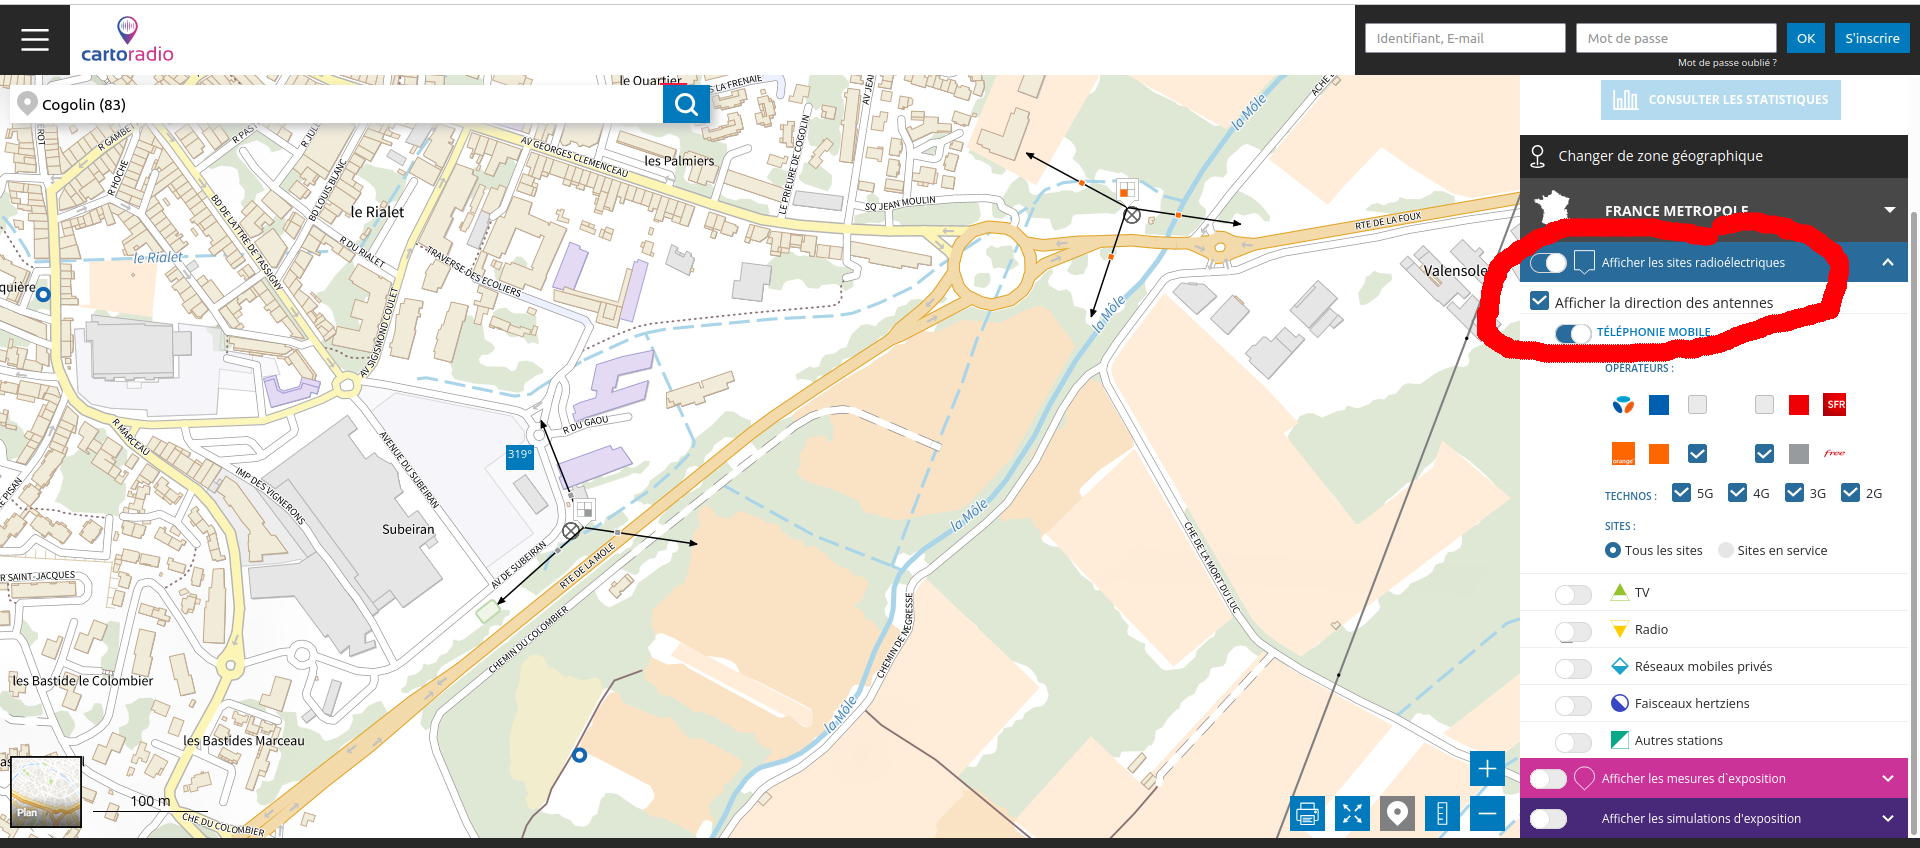Enable the Faisceaux hertziens toggle
Image resolution: width=1920 pixels, height=848 pixels.
pos(1573,706)
